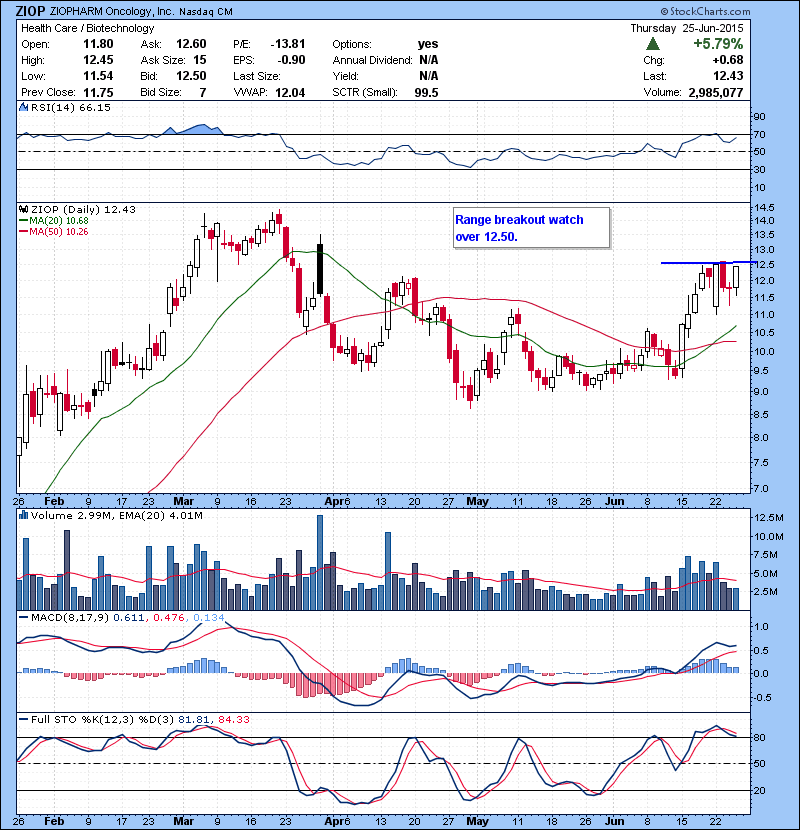Click the +5.79% percent change value
Viewport: 800px width, 830px height.
[x=718, y=43]
